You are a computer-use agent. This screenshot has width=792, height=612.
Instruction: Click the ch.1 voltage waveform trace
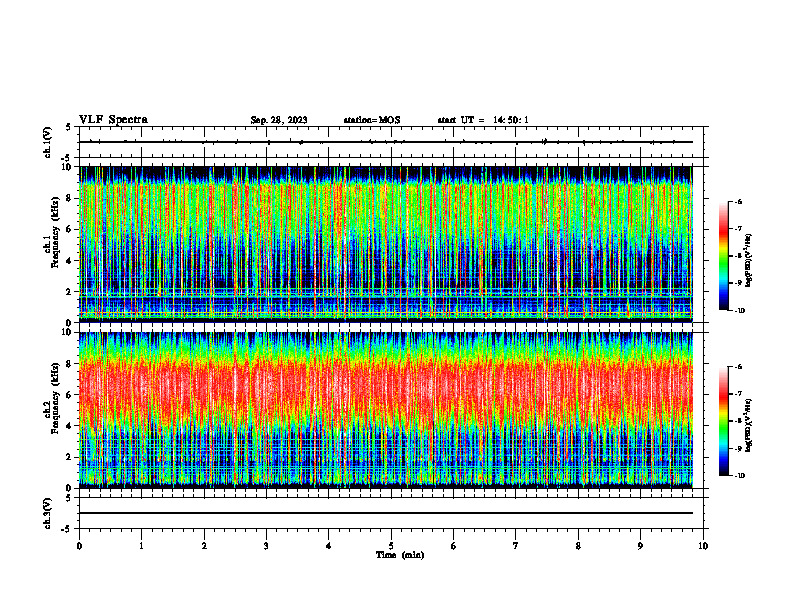pos(386,142)
